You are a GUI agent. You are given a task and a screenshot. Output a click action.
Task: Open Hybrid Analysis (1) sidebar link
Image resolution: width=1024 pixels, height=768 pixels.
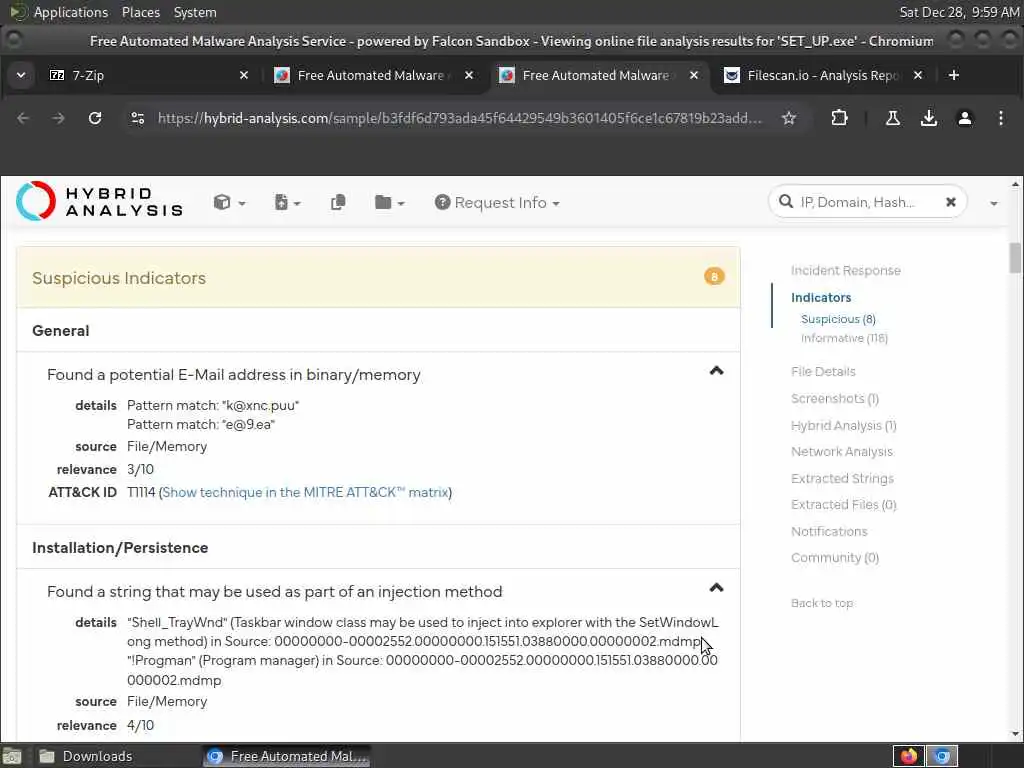843,426
